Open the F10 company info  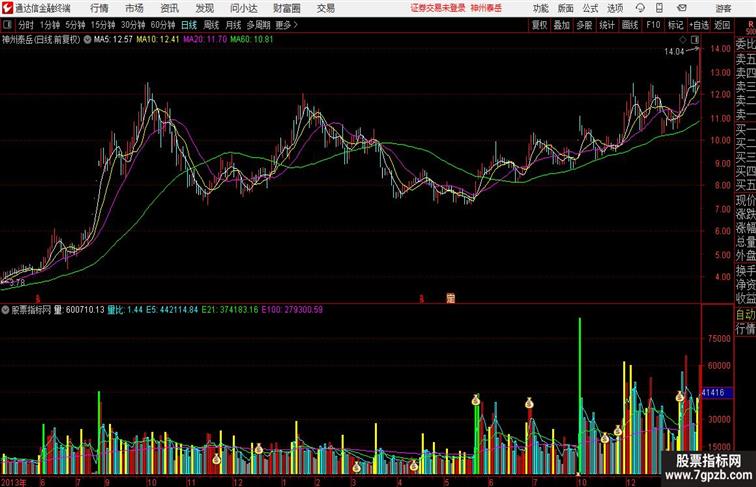653,25
